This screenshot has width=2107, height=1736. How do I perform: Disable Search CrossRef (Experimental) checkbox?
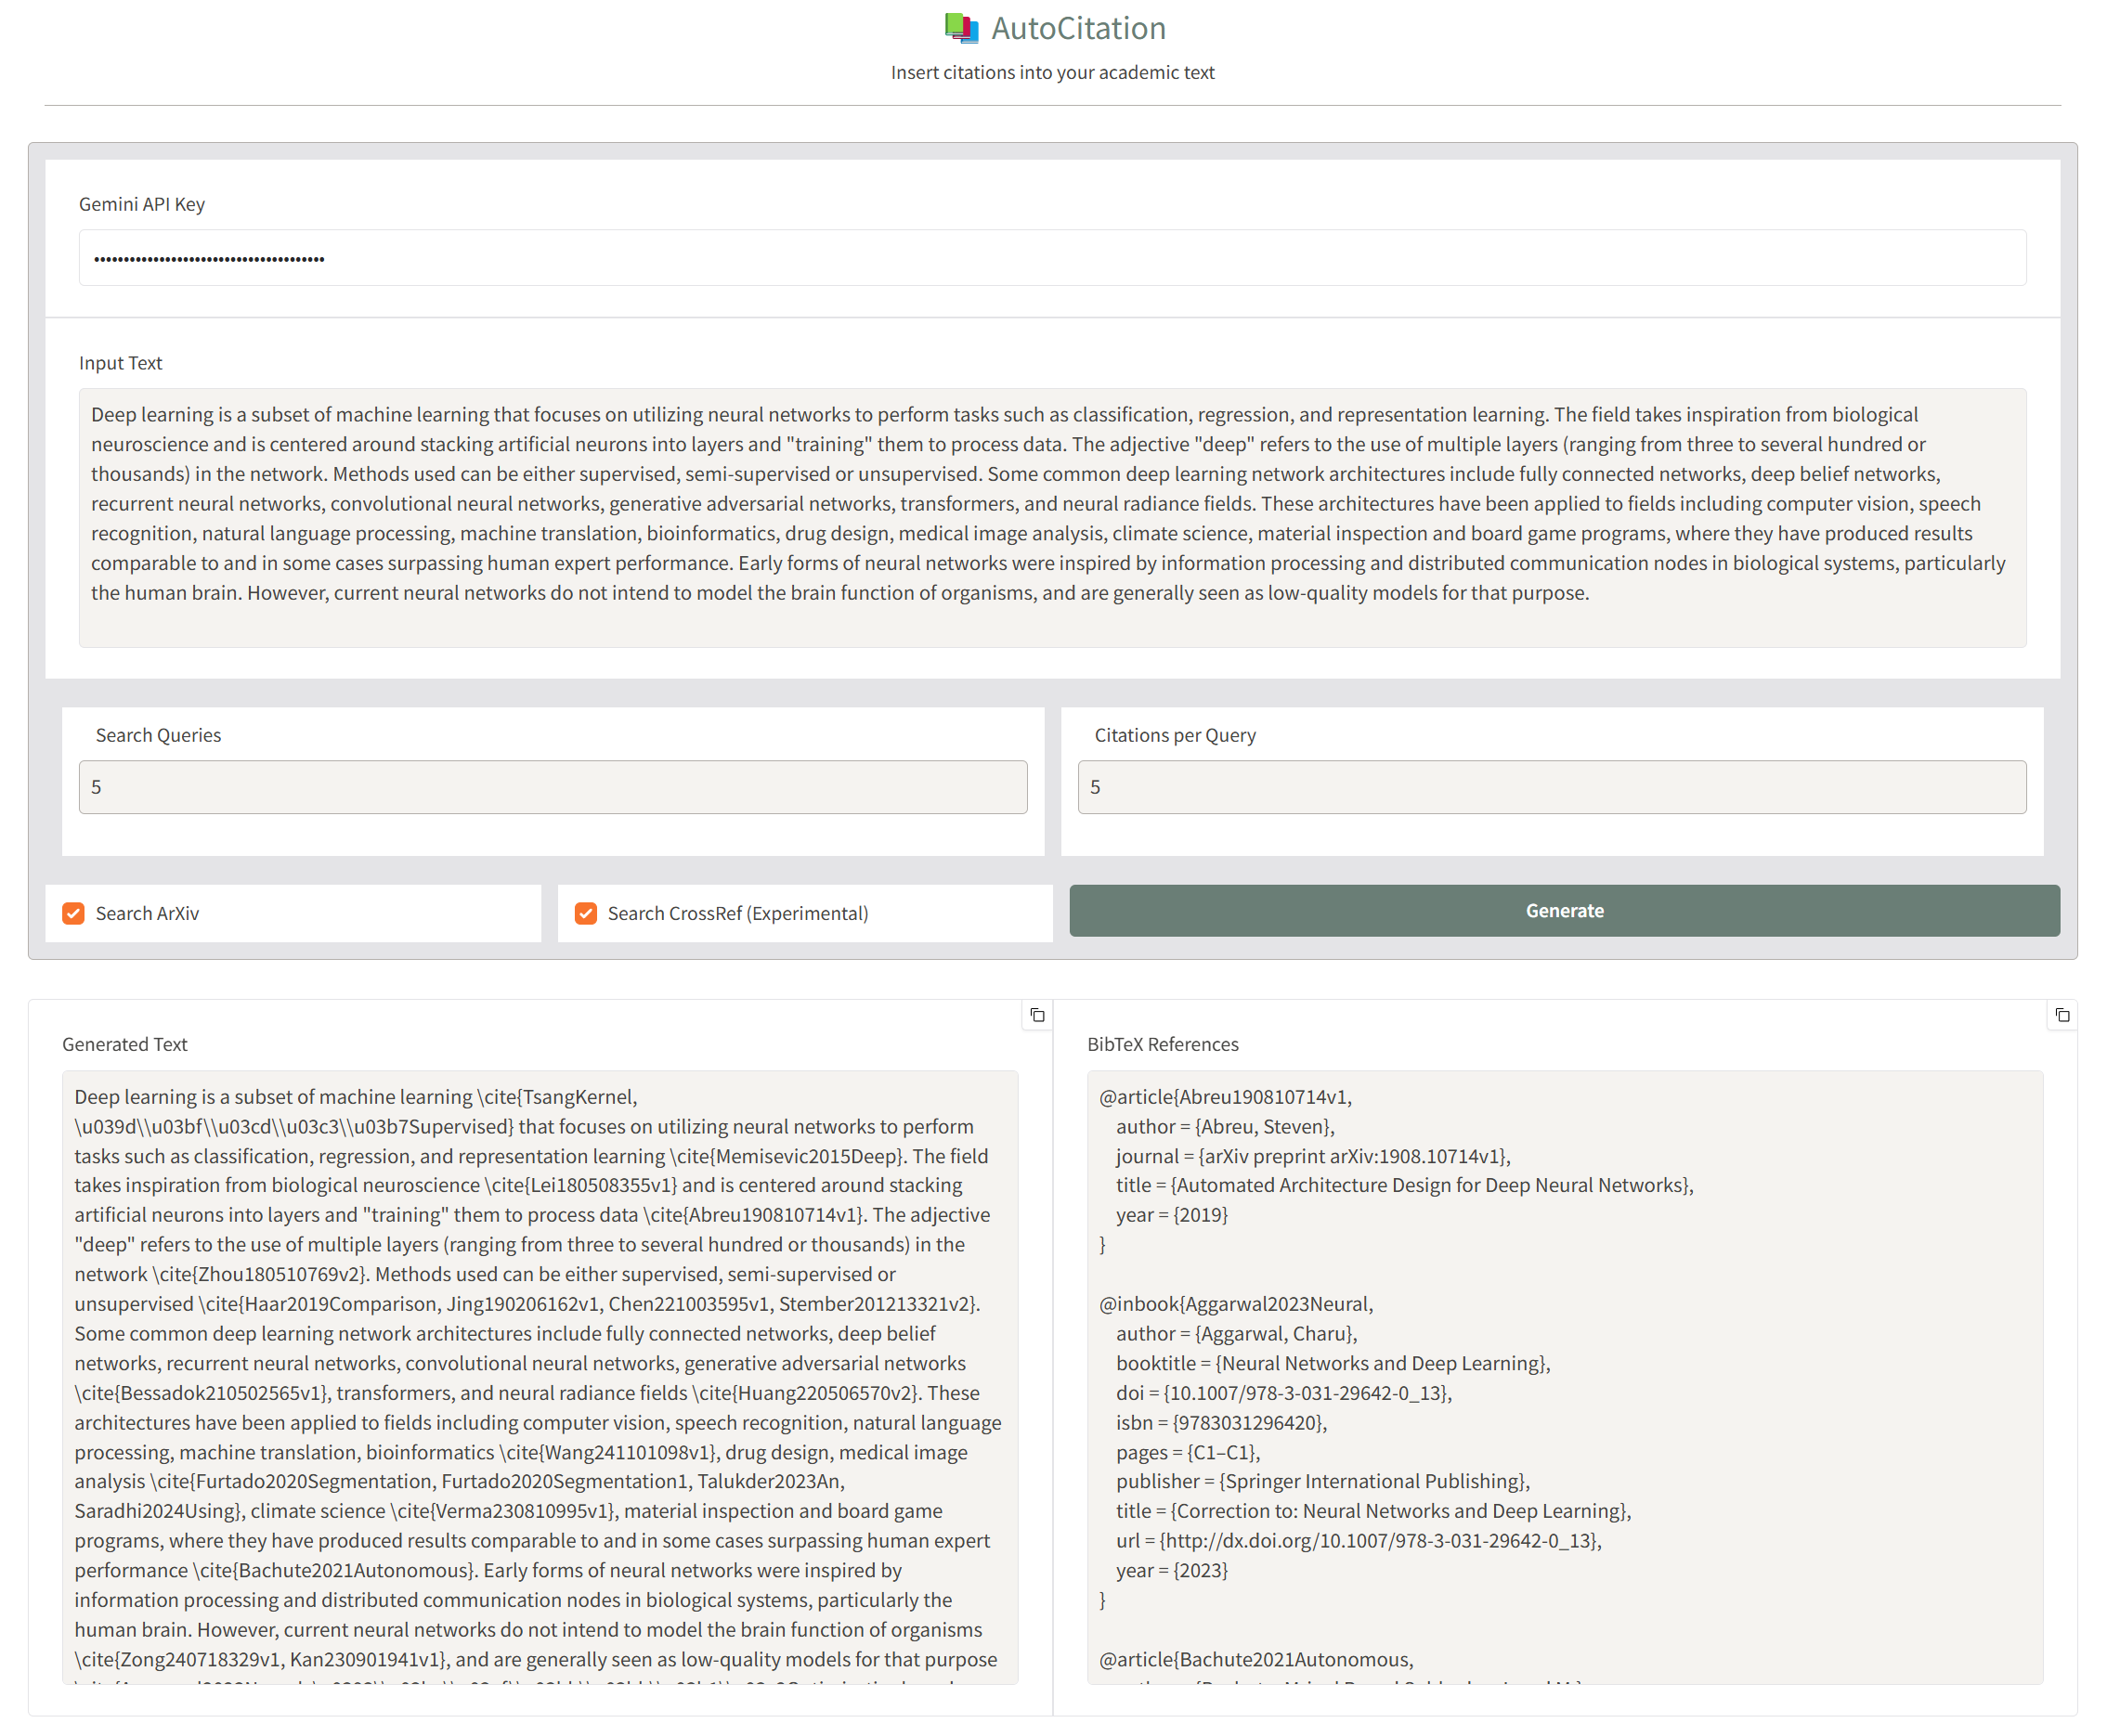coord(586,913)
